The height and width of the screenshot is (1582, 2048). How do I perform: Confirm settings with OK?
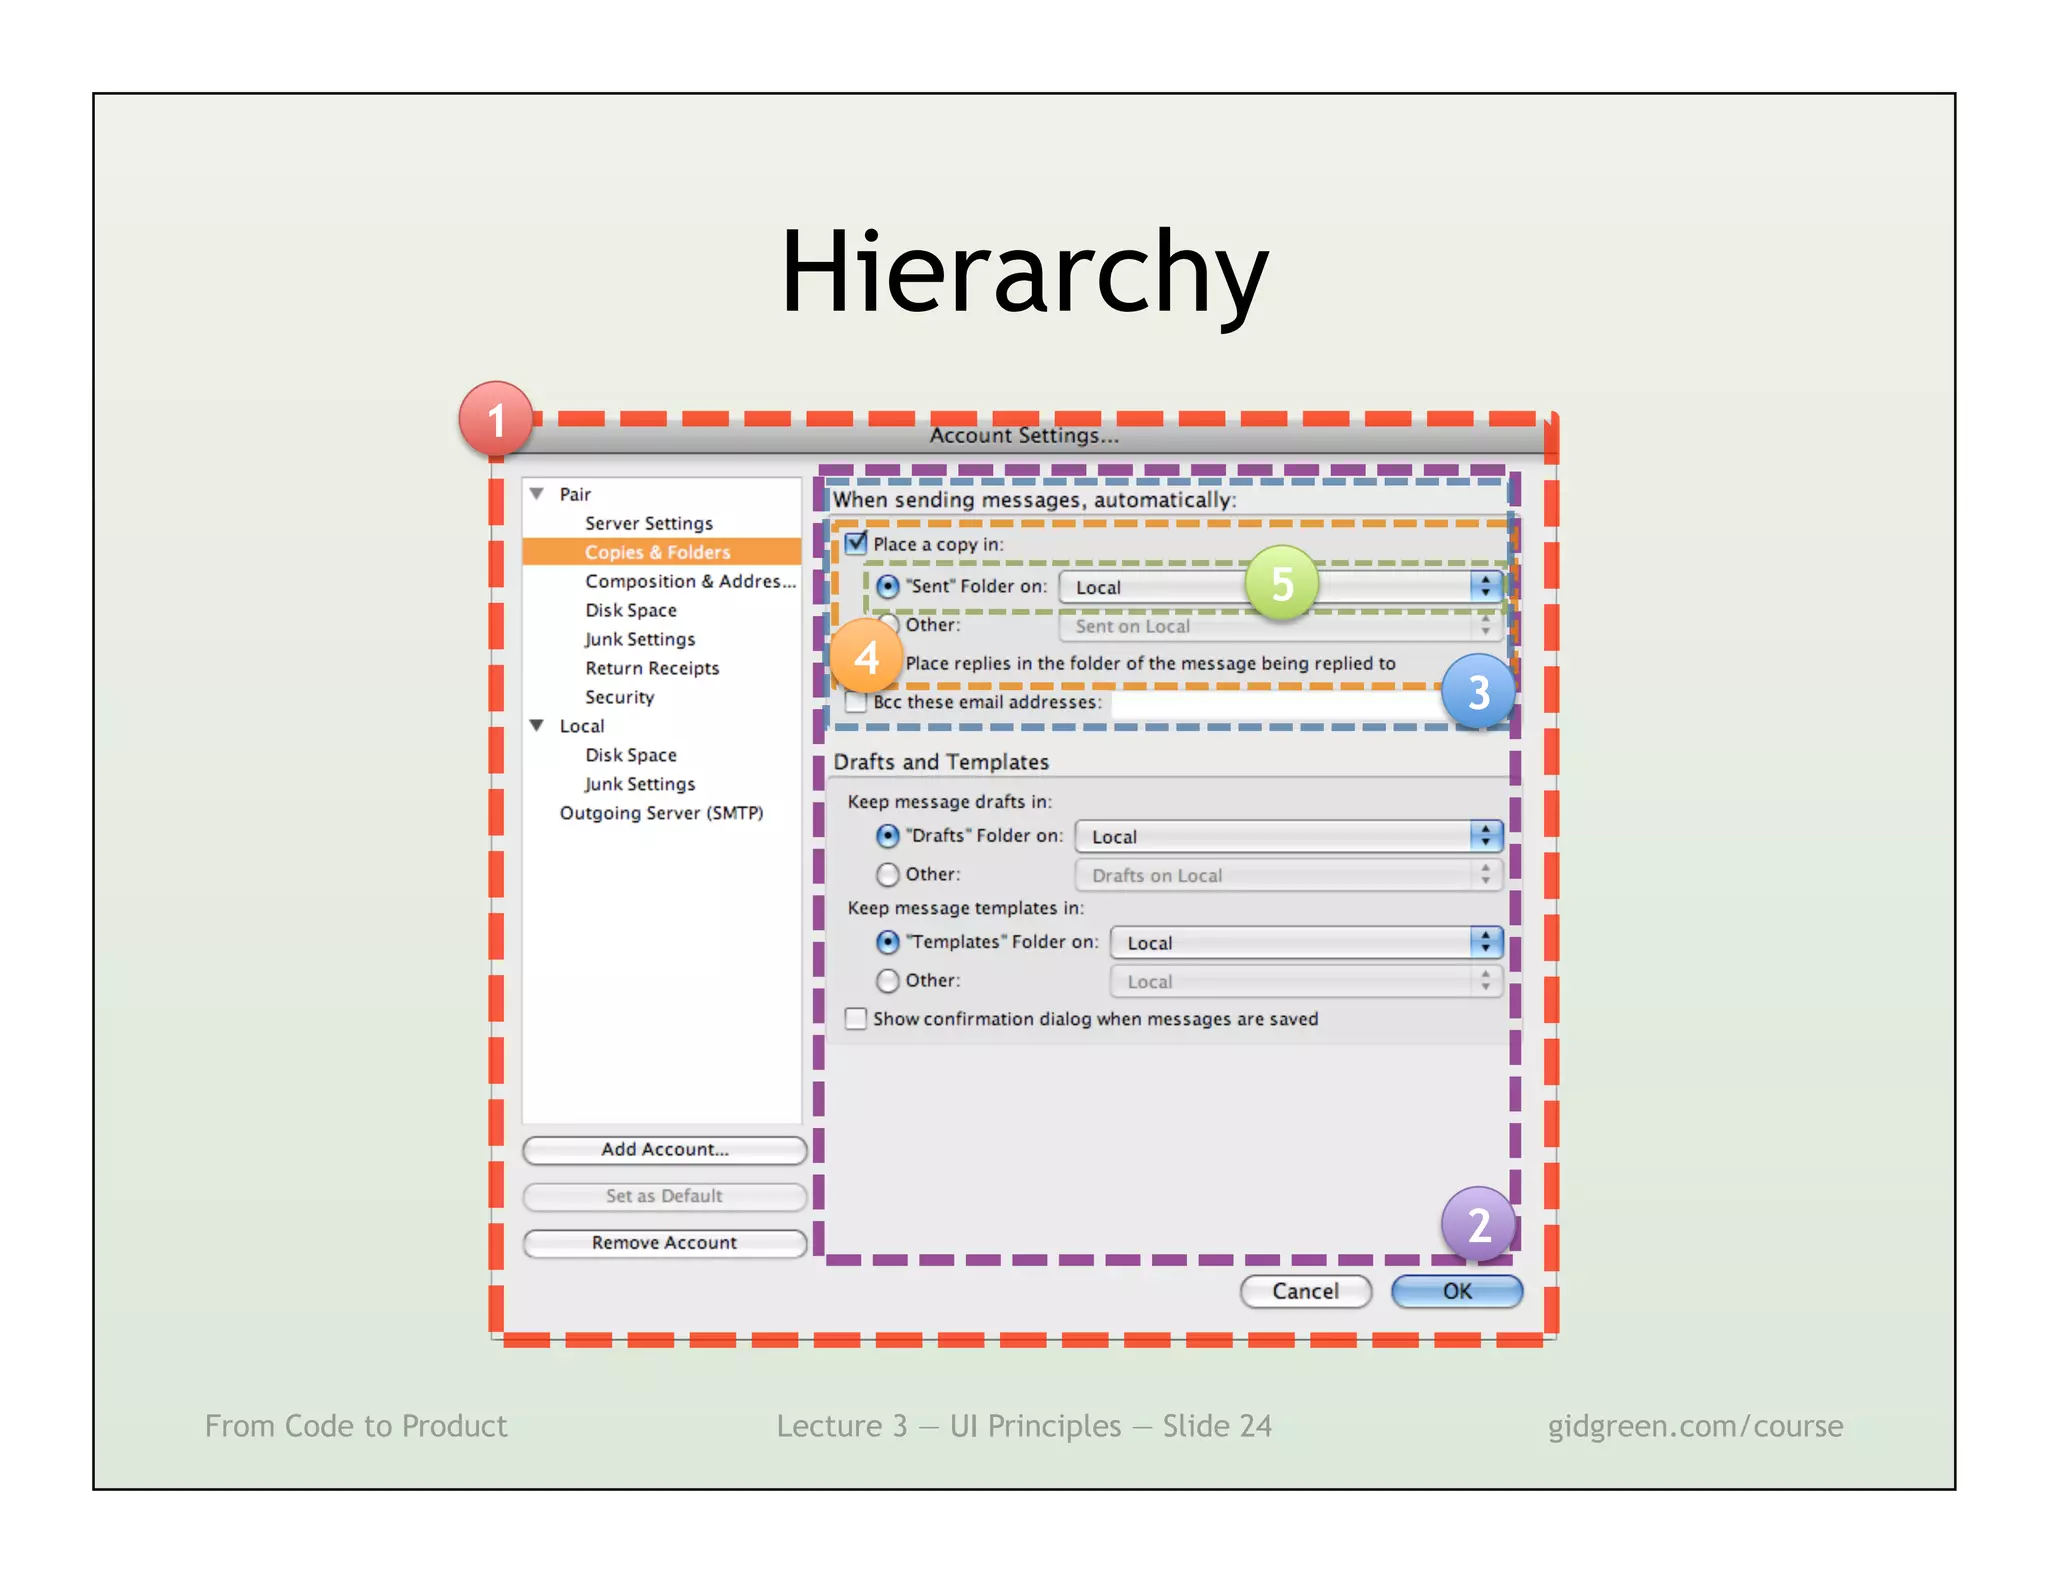tap(1457, 1291)
